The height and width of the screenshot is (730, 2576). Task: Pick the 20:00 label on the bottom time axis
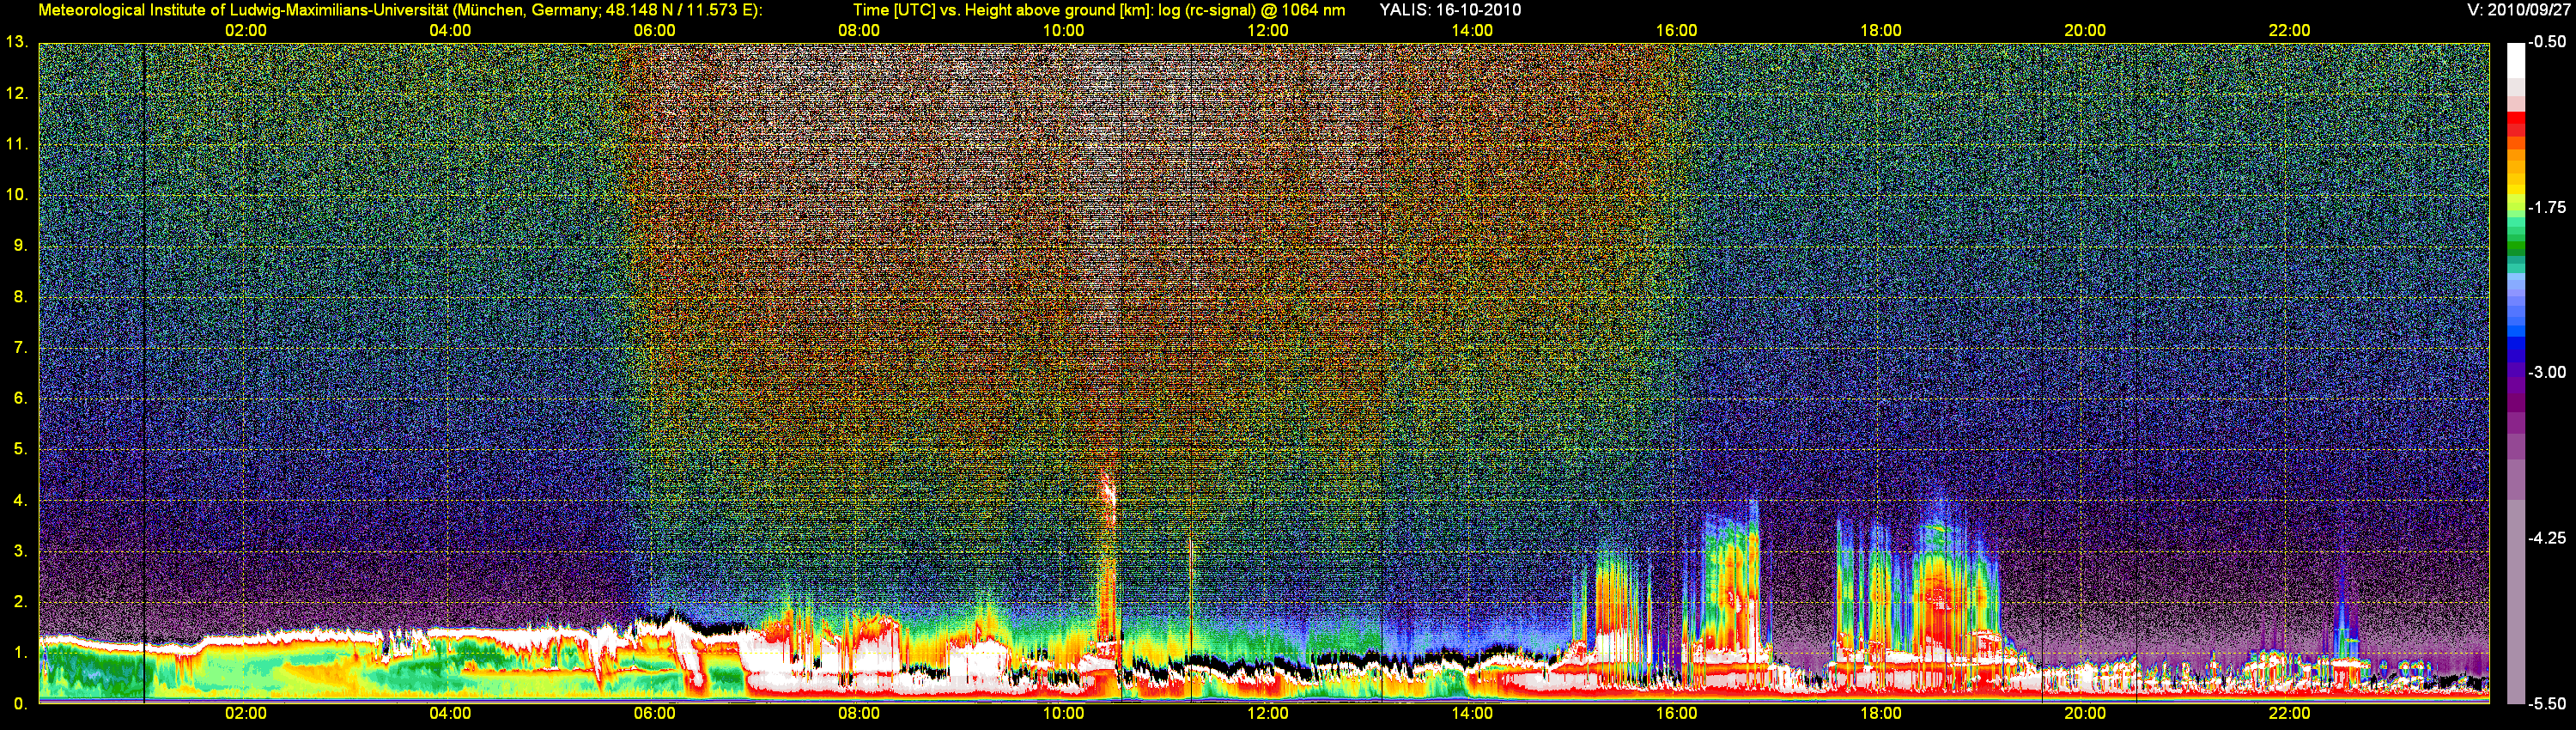(2085, 713)
